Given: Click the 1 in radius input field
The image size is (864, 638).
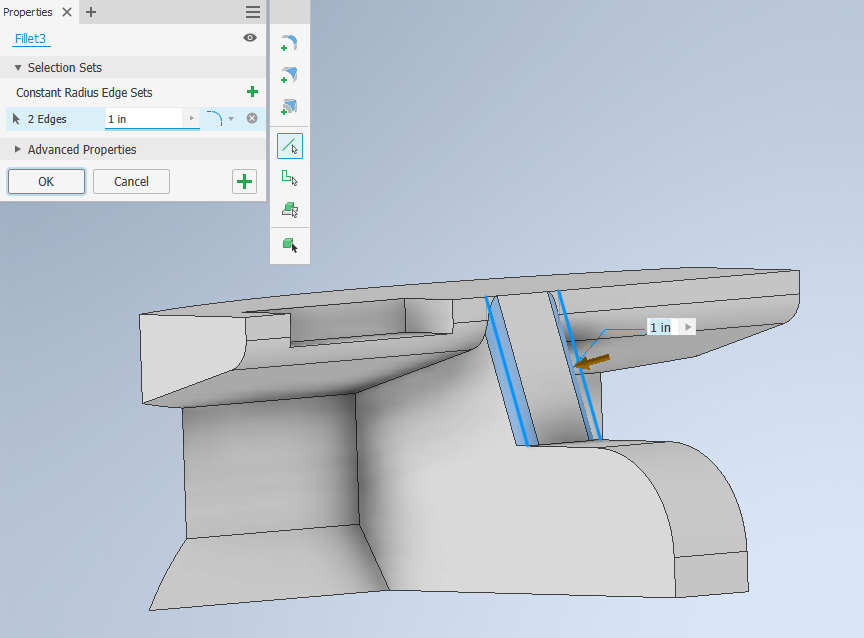Looking at the screenshot, I should pyautogui.click(x=144, y=119).
